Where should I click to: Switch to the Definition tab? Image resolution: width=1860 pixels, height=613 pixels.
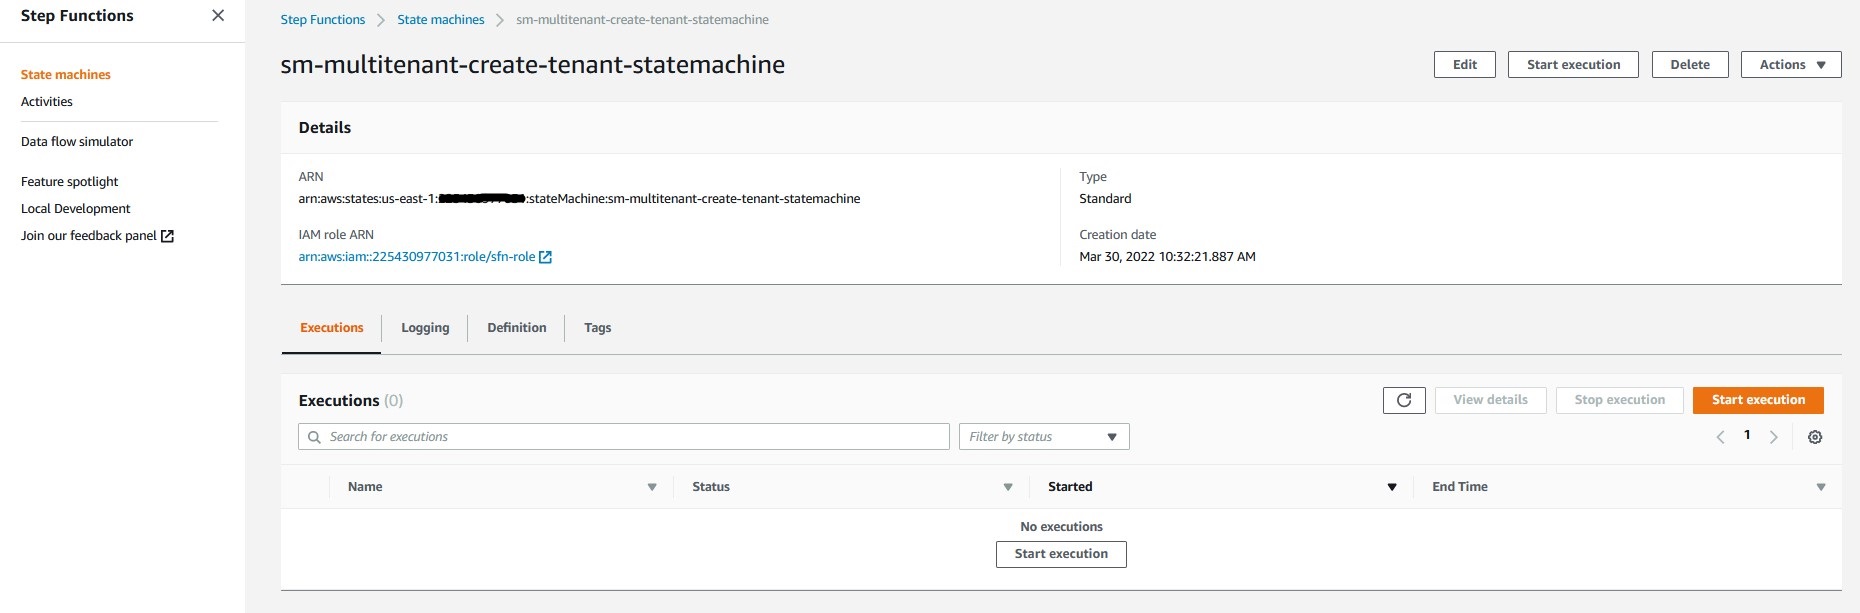tap(517, 328)
